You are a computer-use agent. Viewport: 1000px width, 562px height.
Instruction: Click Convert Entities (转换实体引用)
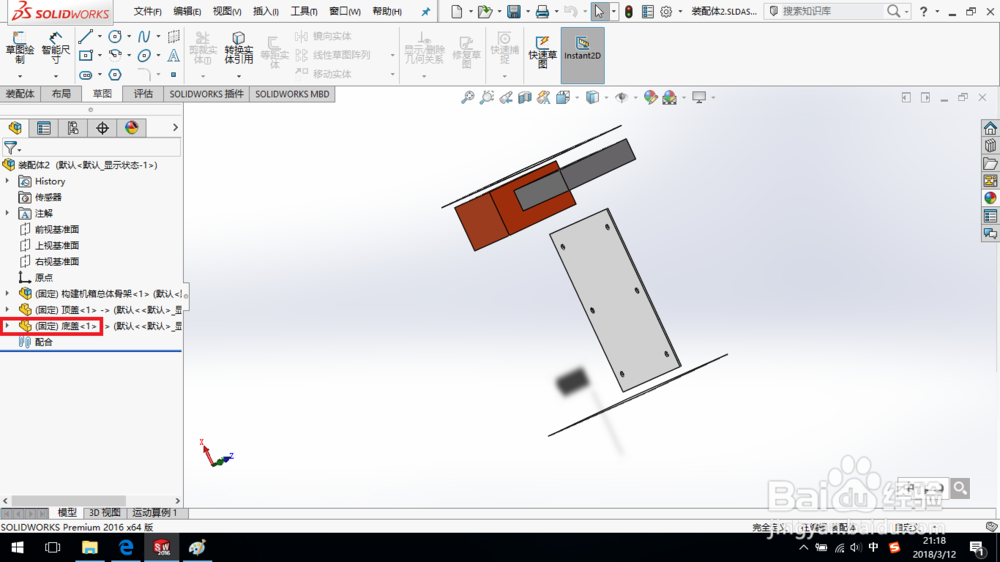tap(239, 48)
